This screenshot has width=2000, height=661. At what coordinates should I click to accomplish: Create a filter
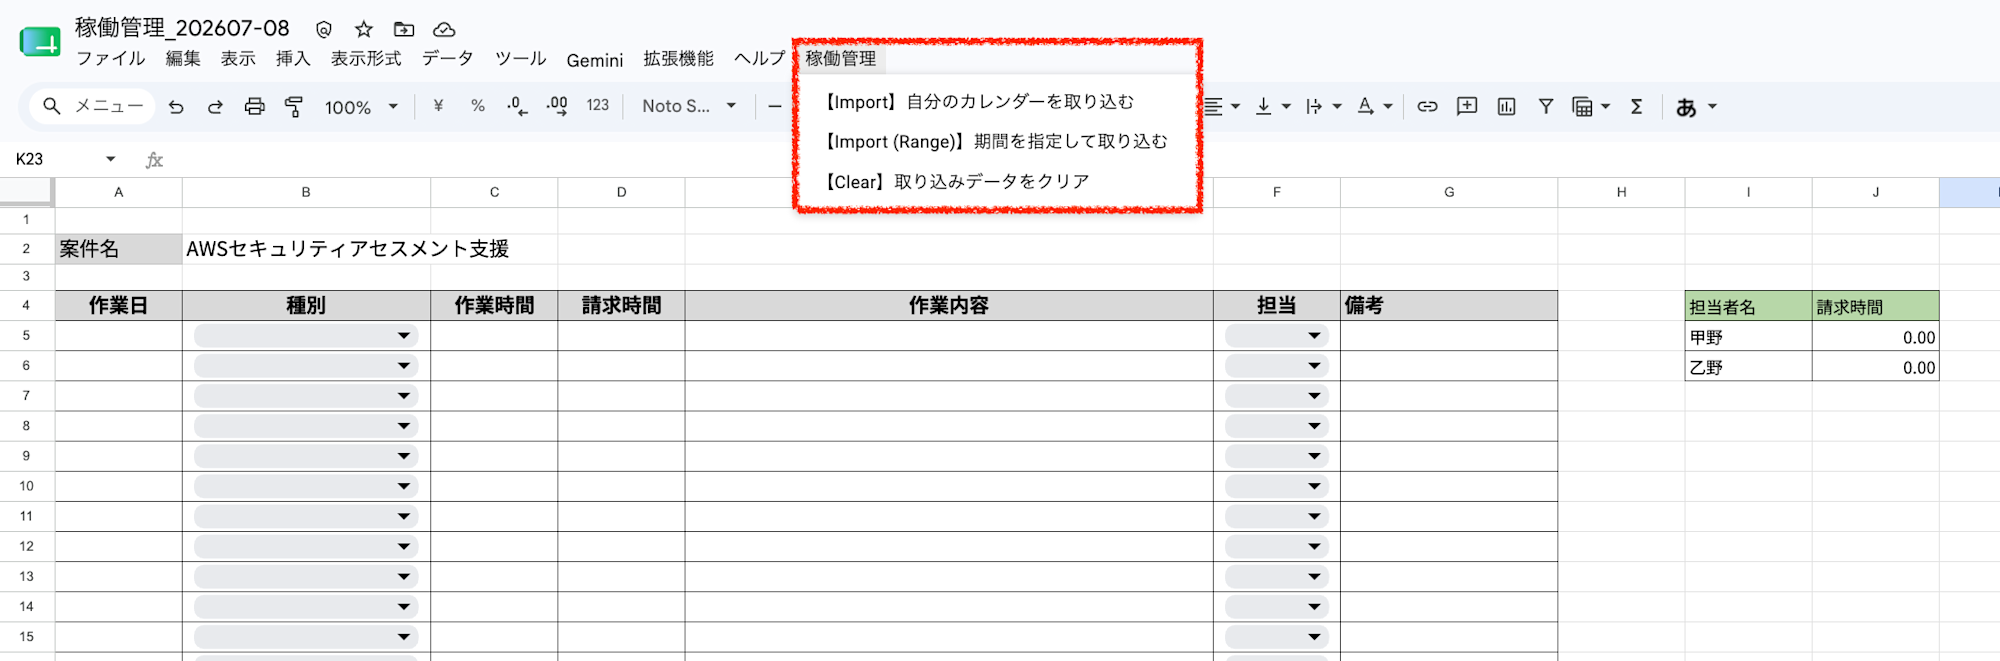[1546, 106]
